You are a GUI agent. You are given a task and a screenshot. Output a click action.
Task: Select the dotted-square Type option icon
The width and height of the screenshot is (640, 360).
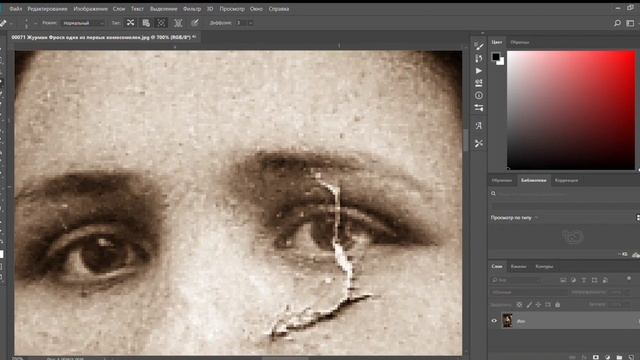coord(161,23)
